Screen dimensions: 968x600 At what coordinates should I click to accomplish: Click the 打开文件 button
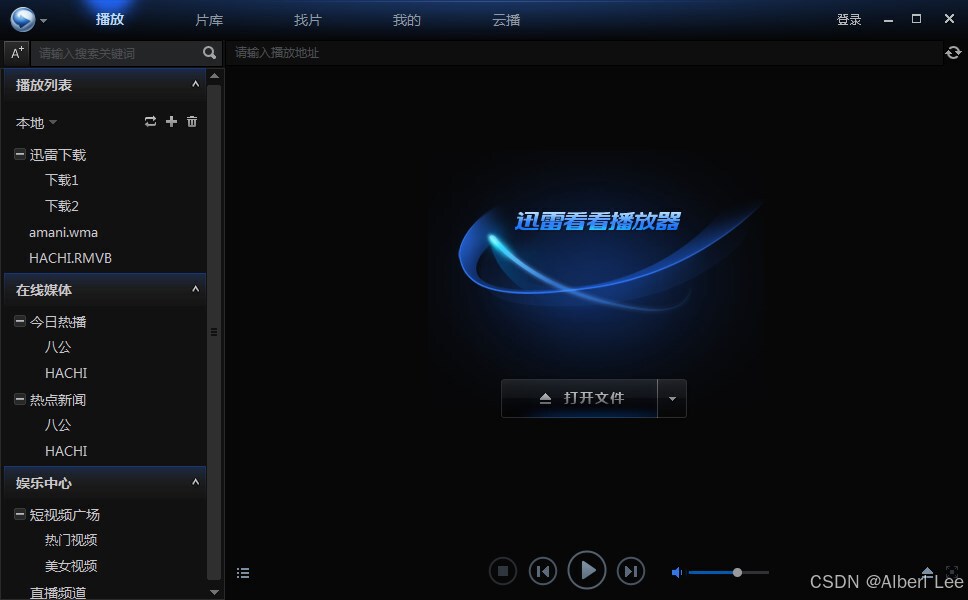(x=579, y=398)
